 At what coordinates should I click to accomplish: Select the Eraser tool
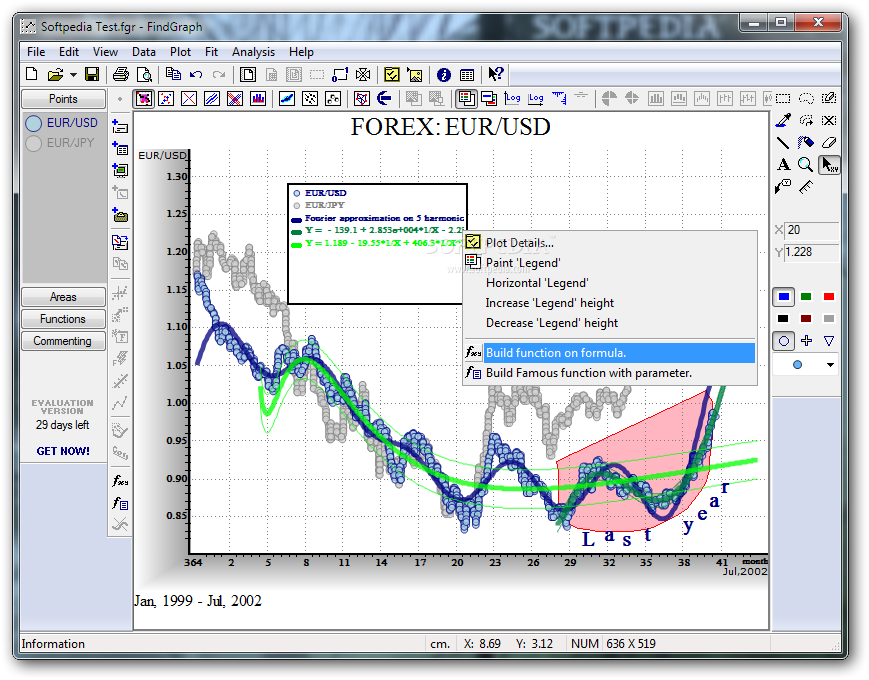(829, 142)
